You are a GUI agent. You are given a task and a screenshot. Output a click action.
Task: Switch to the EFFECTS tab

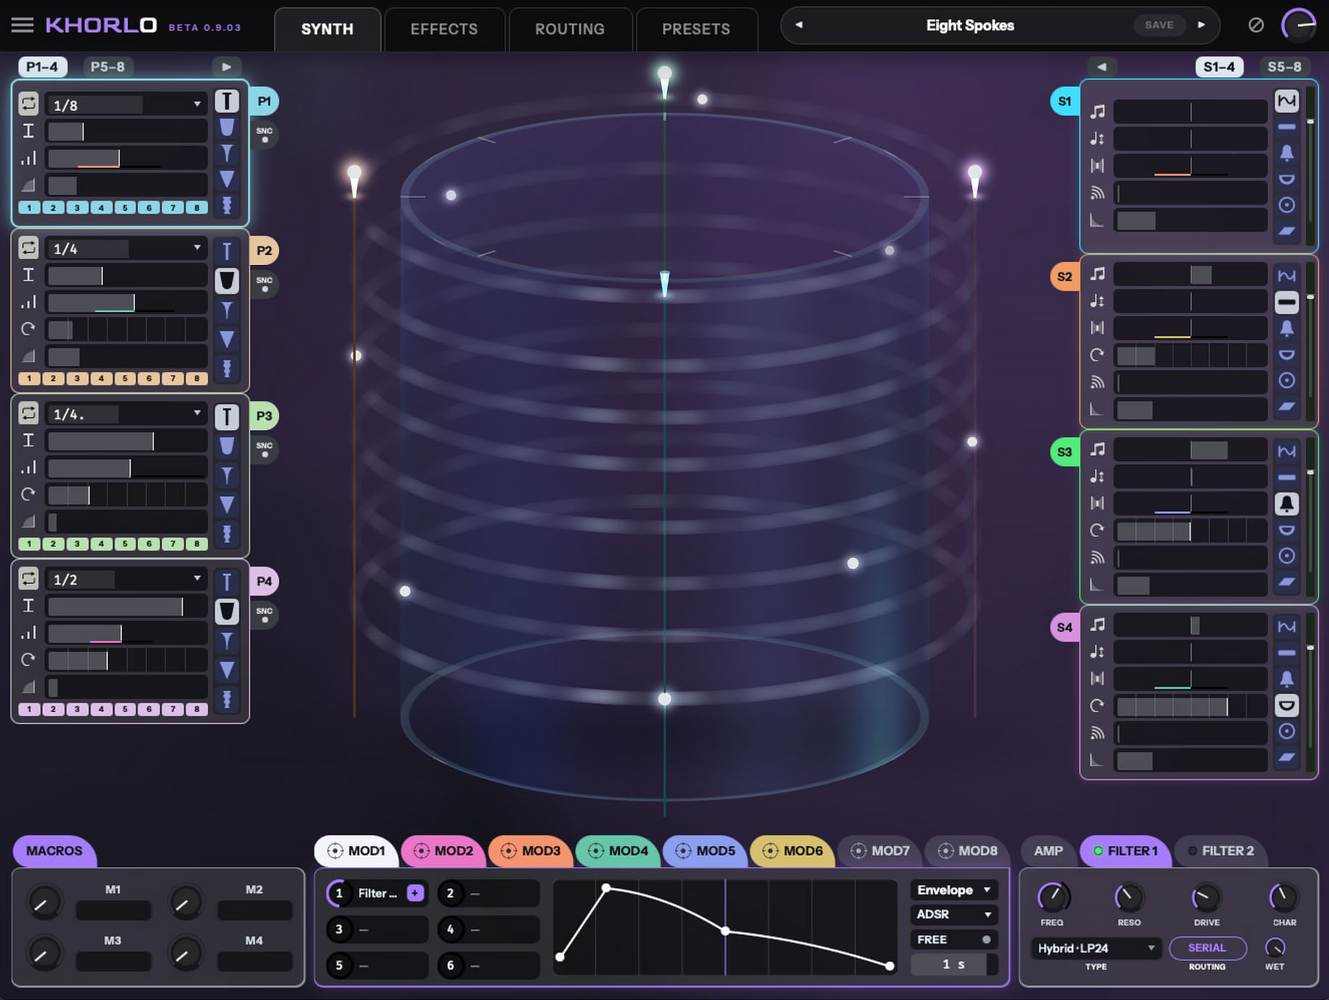pos(444,29)
